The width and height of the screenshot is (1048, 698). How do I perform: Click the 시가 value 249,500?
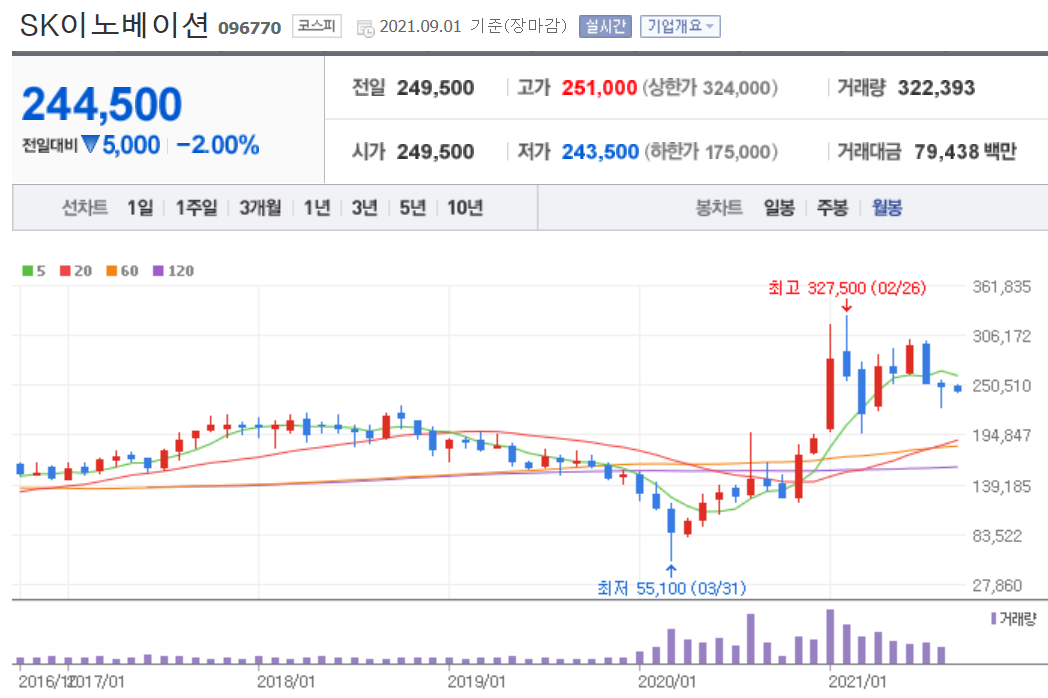pos(435,152)
